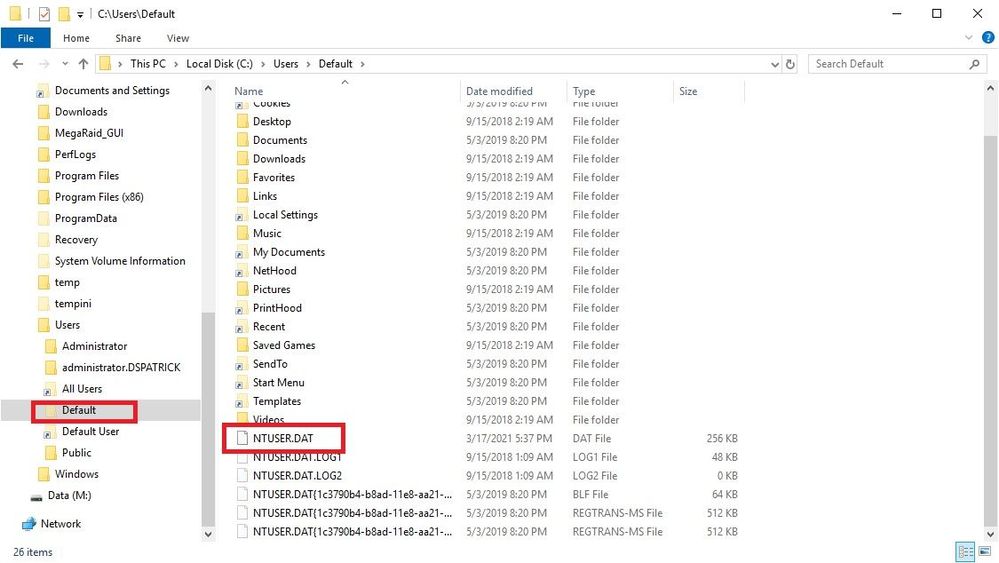This screenshot has height=563, width=999.
Task: Sort by the Name column header
Action: (248, 91)
